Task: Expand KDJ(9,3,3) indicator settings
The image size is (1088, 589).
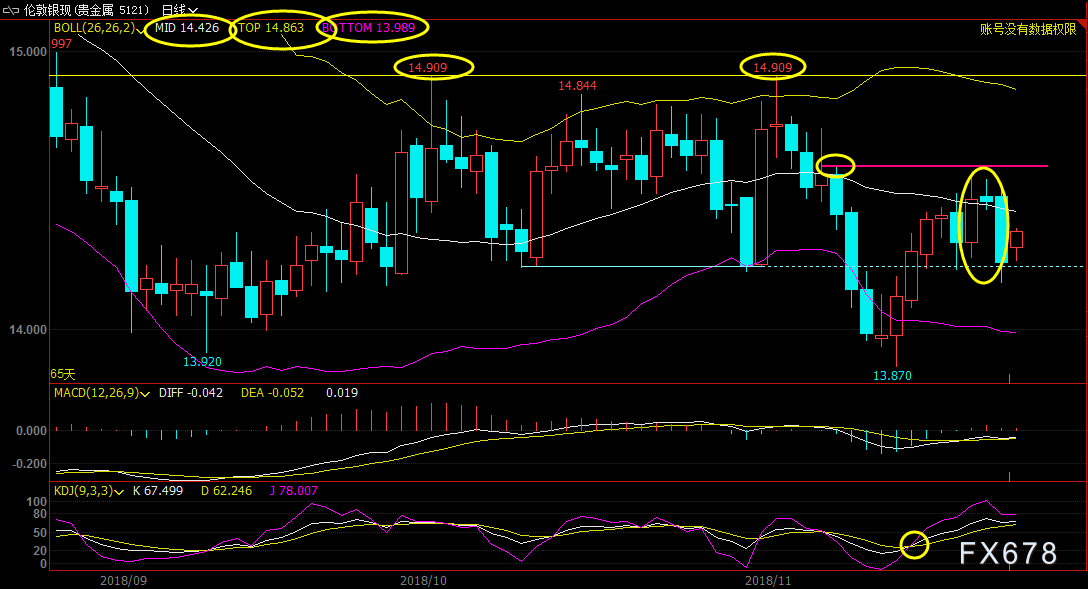Action: 119,492
